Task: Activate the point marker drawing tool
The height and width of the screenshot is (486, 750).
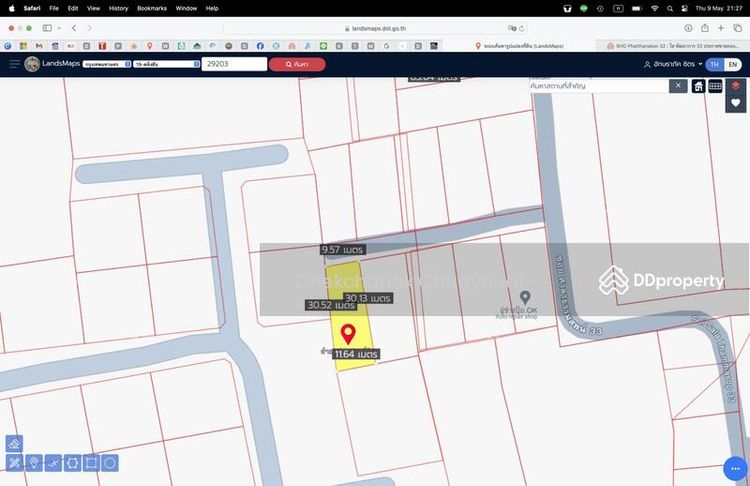Action: point(33,463)
